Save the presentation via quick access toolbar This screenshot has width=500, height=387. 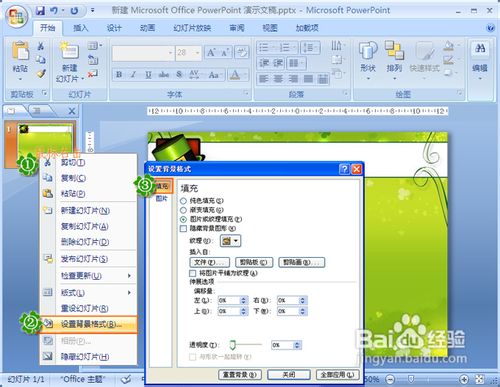tap(41, 11)
